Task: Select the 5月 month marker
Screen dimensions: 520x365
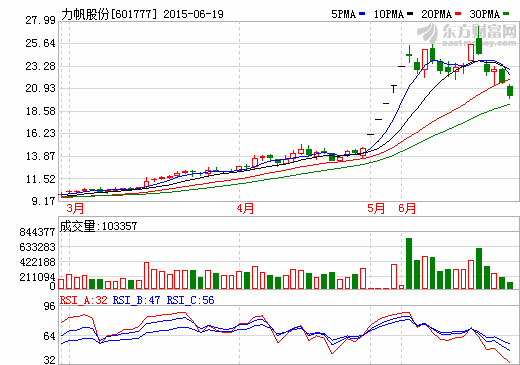Action: [x=376, y=208]
